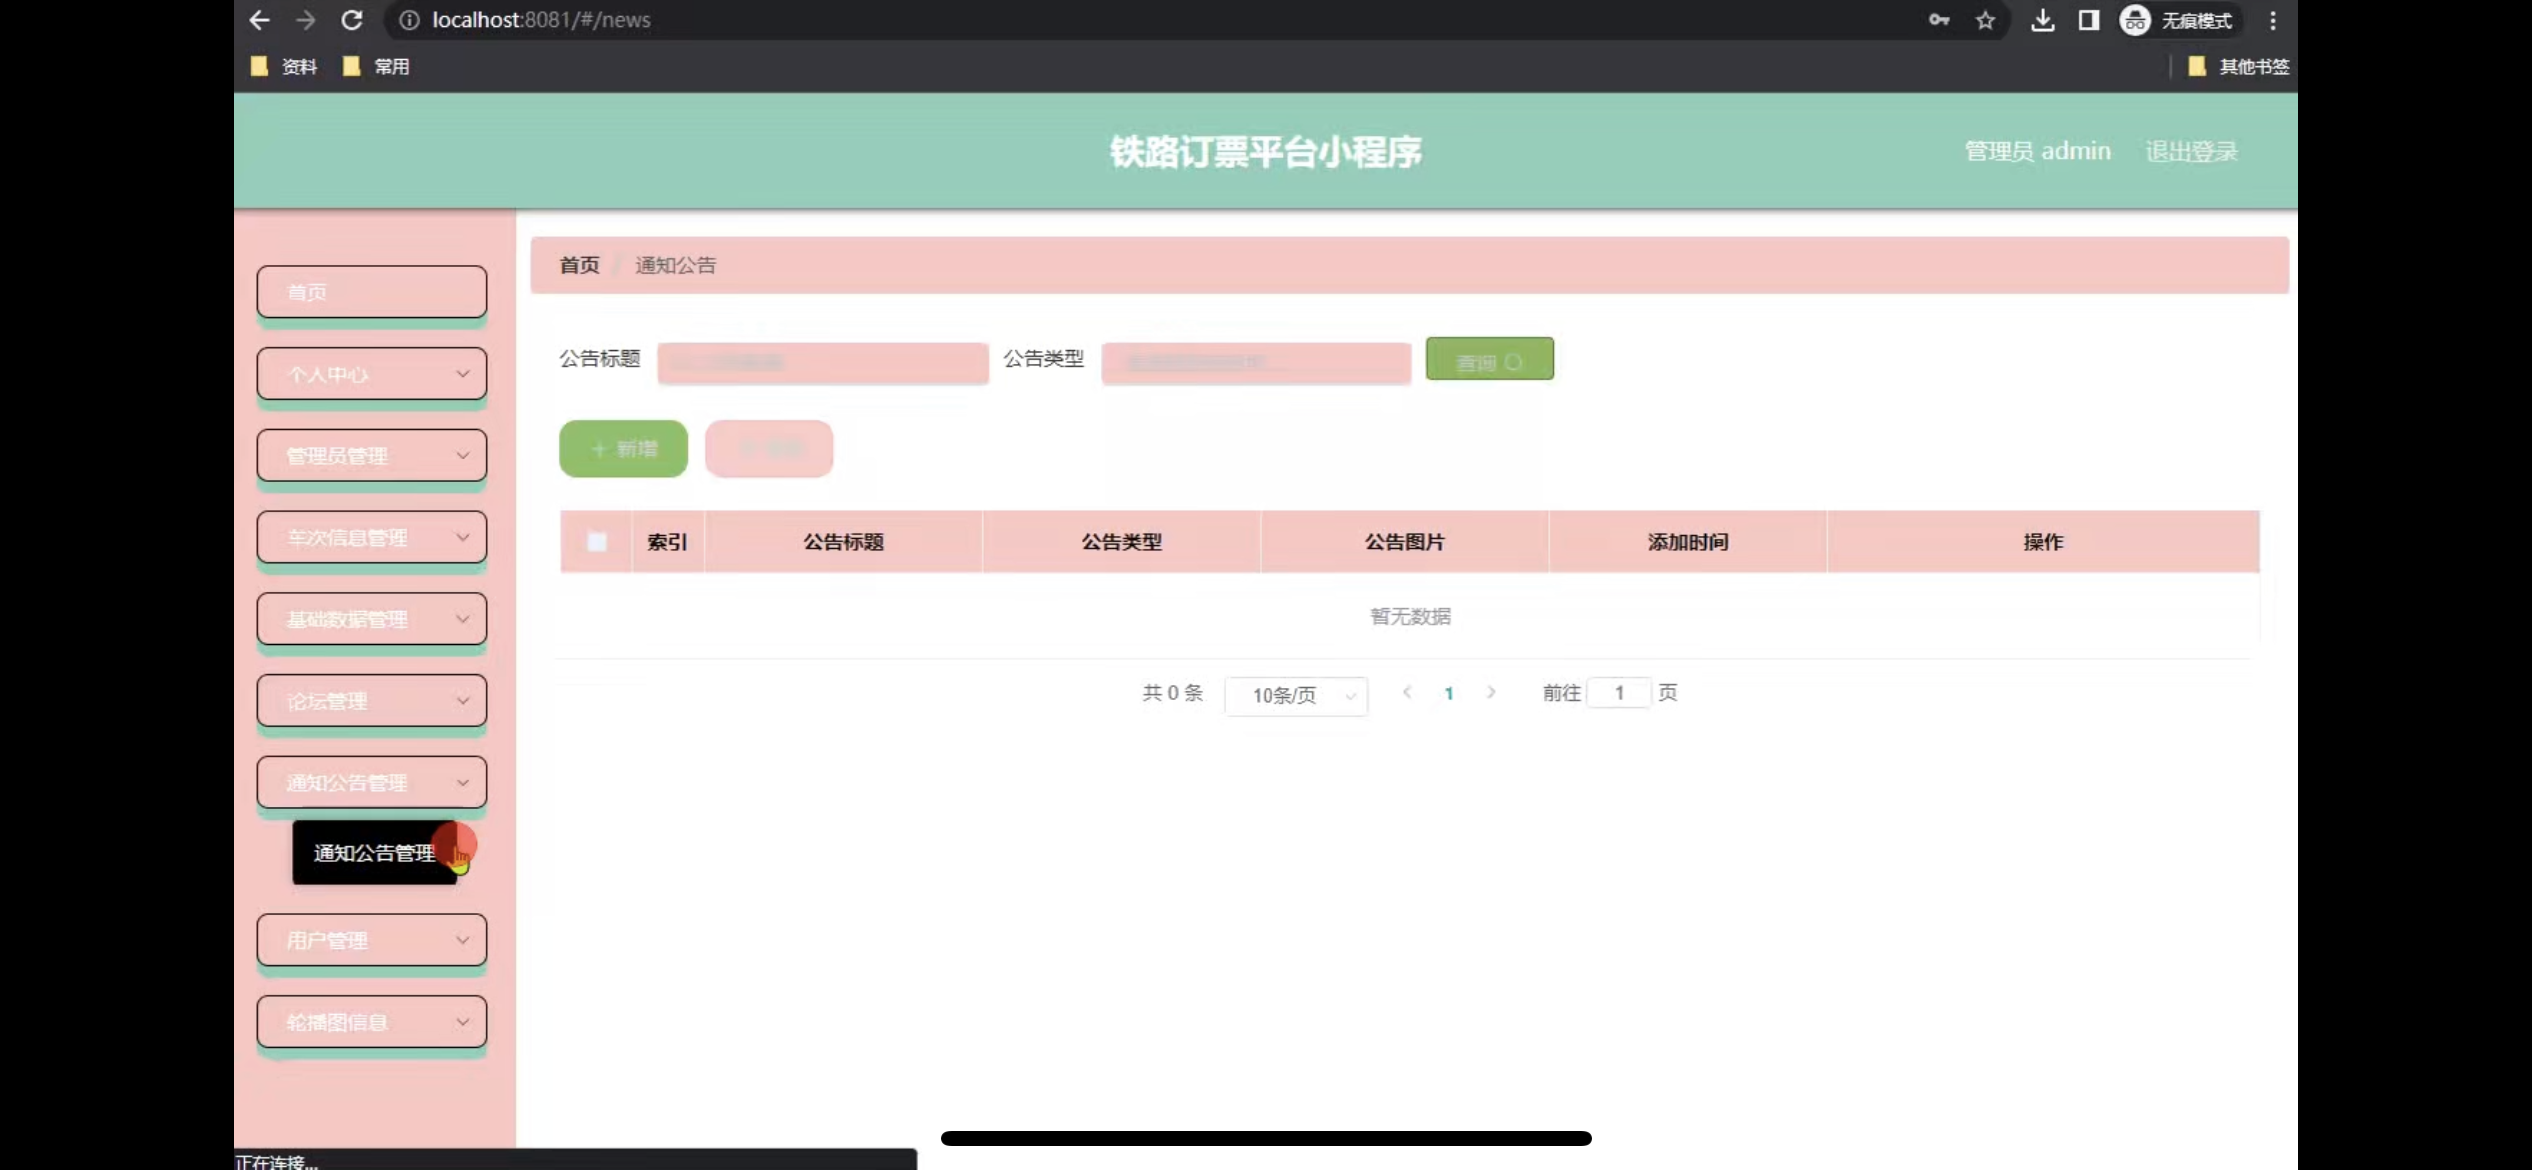2532x1170 pixels.
Task: Click the green 新增 button
Action: click(623, 449)
